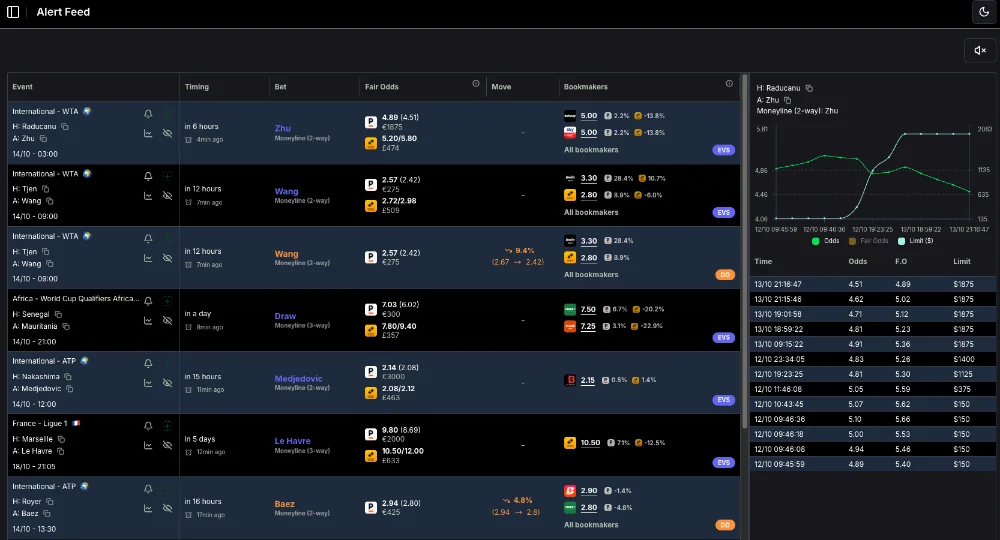Image resolution: width=1000 pixels, height=540 pixels.
Task: Click the 7.50 bookmaker odds for Draw
Action: [x=589, y=310]
